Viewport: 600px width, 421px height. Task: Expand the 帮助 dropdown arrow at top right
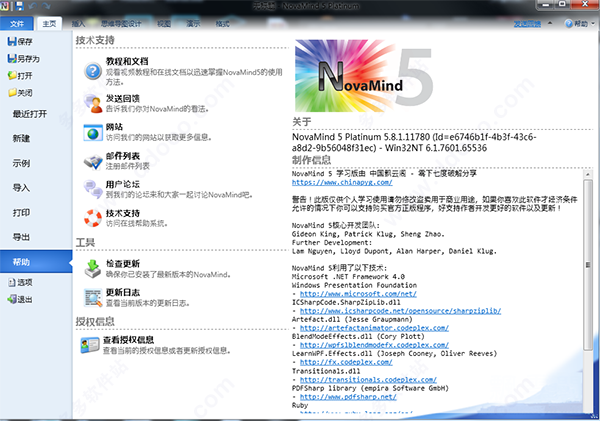(x=593, y=24)
